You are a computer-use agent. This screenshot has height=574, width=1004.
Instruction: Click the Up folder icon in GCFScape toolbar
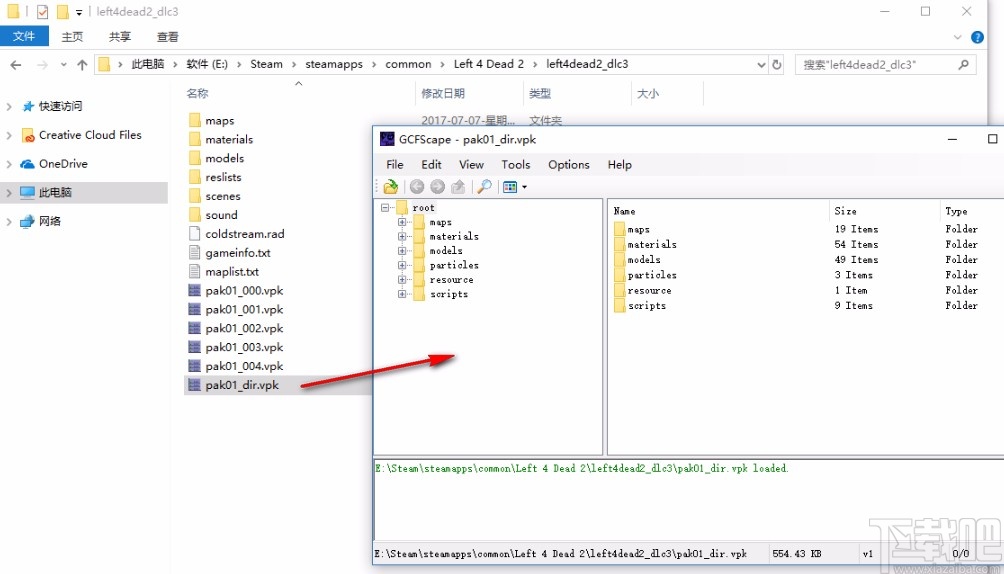coord(458,186)
